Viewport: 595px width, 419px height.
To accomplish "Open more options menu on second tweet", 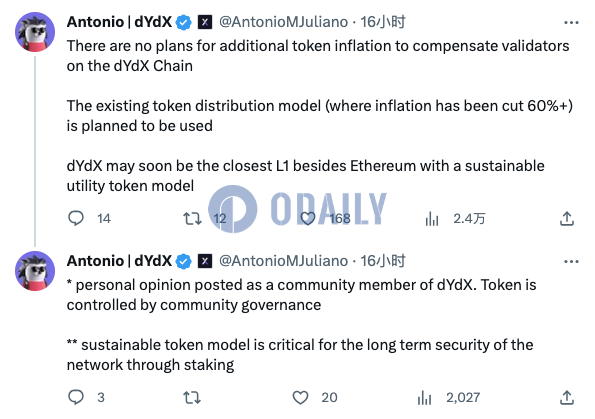I will tap(571, 261).
